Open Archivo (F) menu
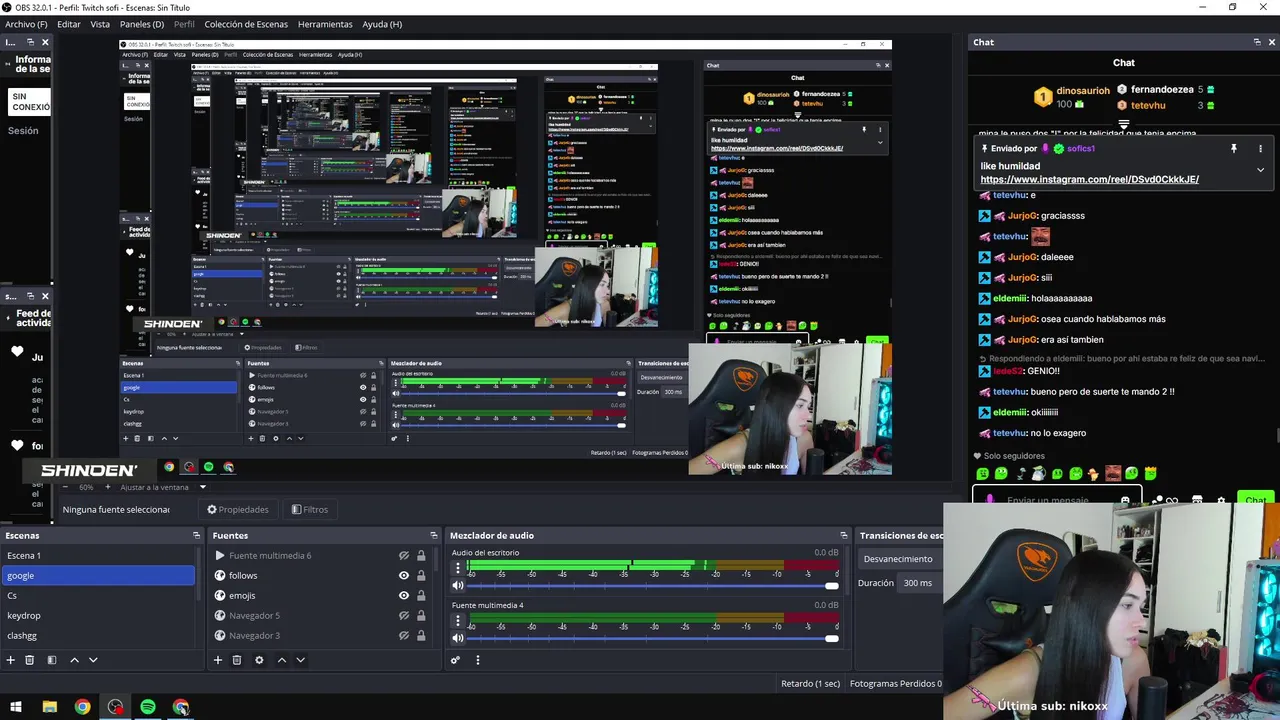The width and height of the screenshot is (1280, 720). tap(26, 24)
